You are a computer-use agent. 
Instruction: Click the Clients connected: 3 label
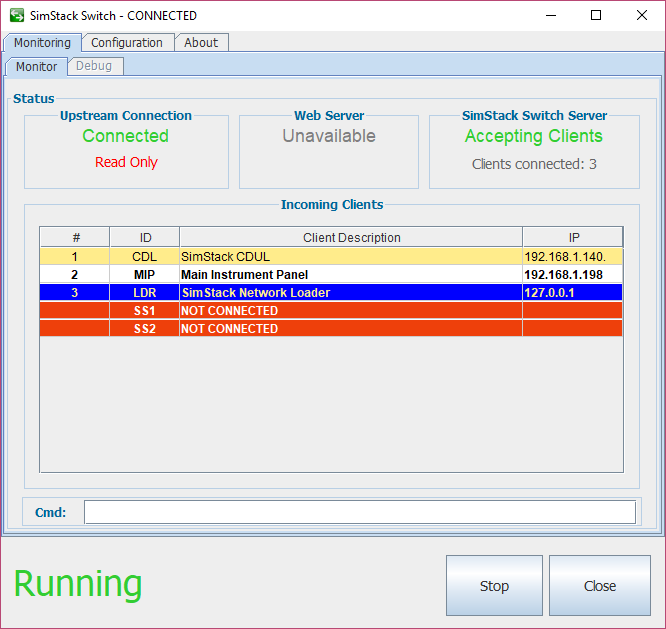534,164
